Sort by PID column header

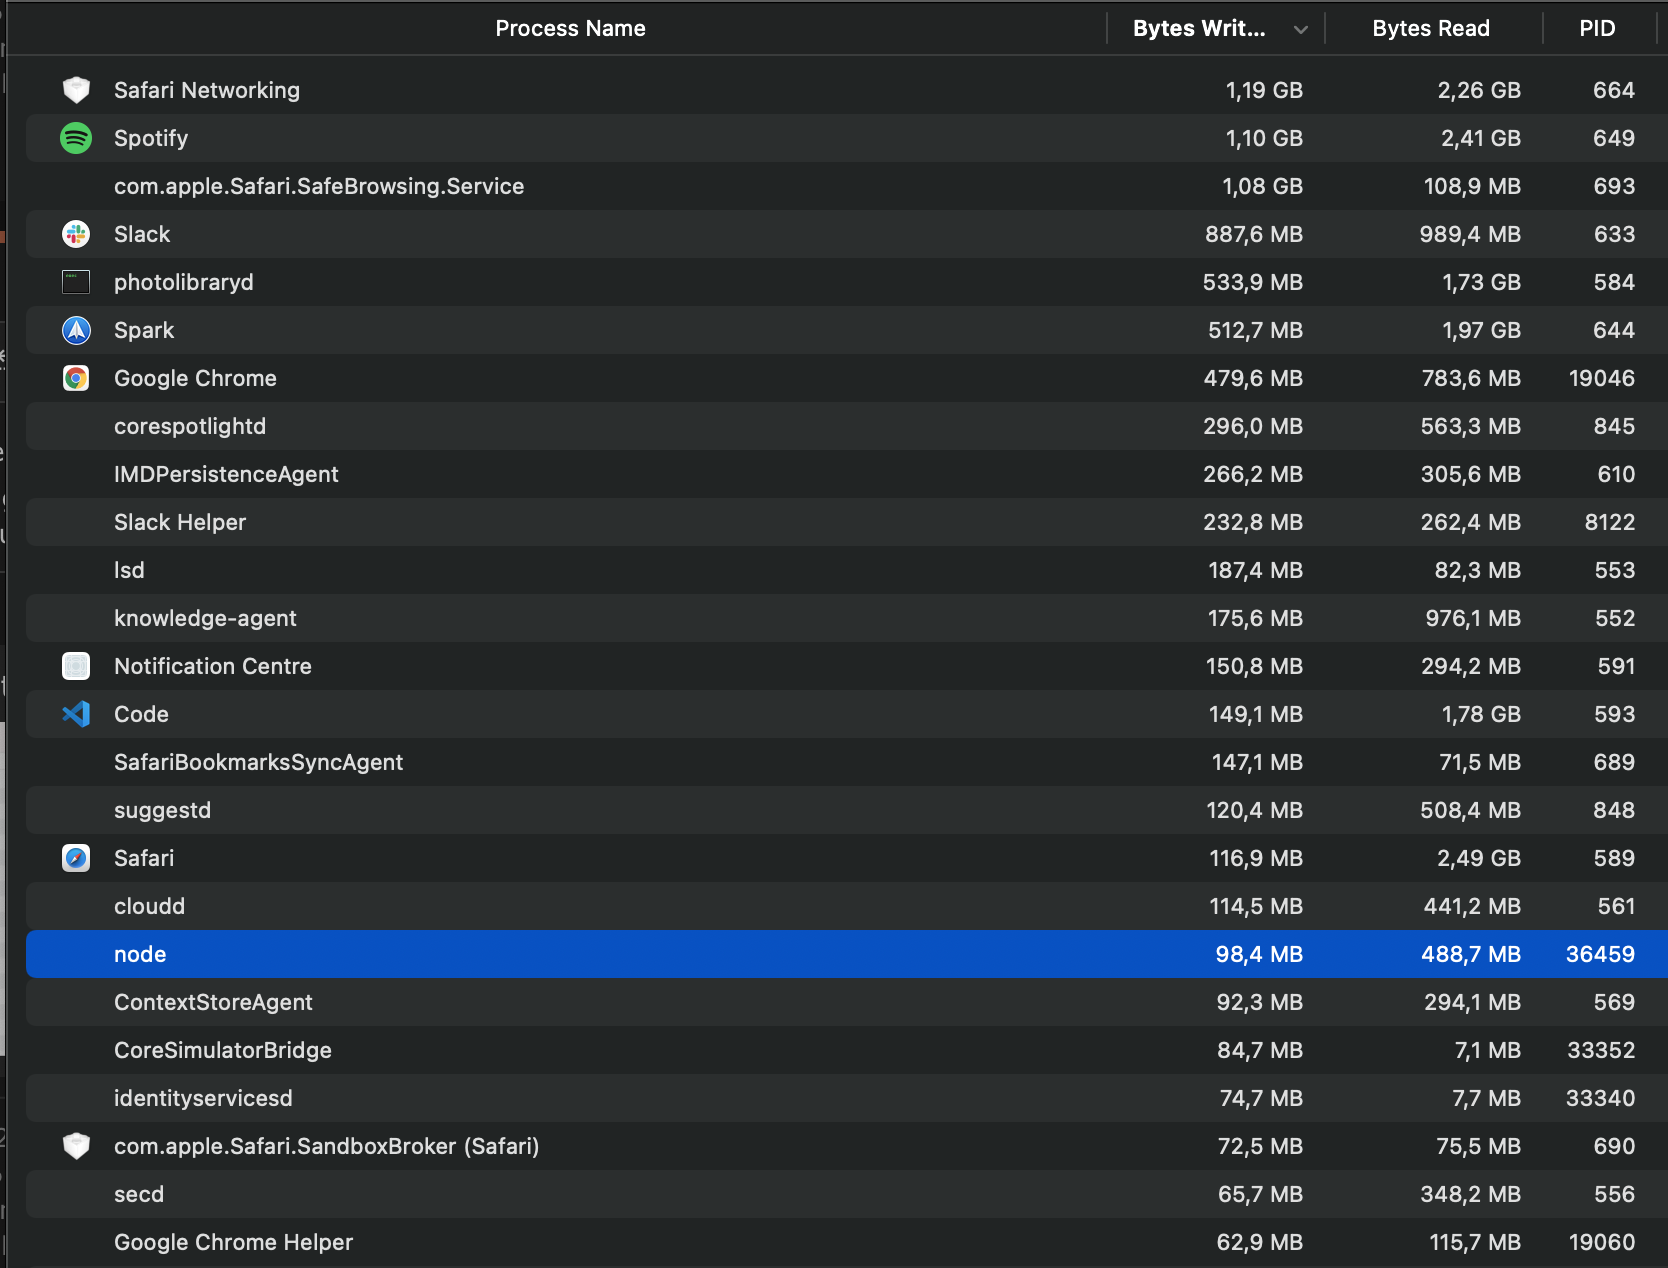point(1597,29)
